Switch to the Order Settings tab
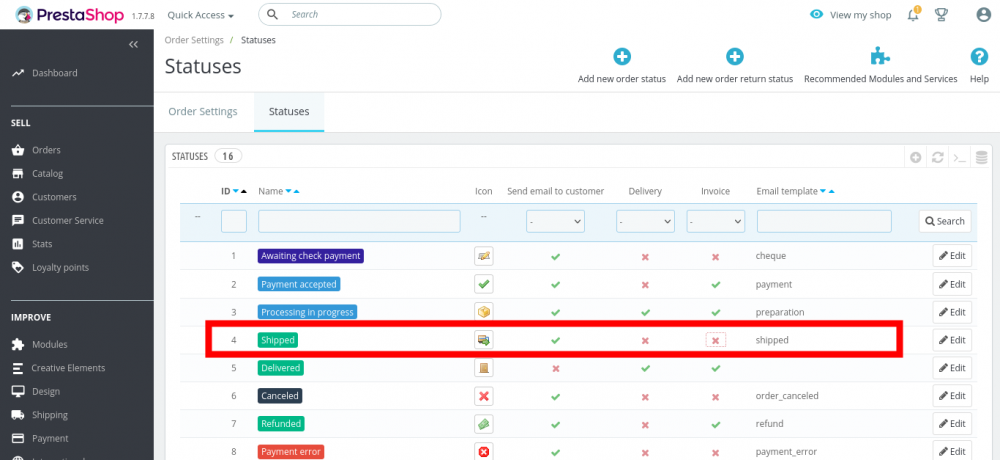 point(203,112)
